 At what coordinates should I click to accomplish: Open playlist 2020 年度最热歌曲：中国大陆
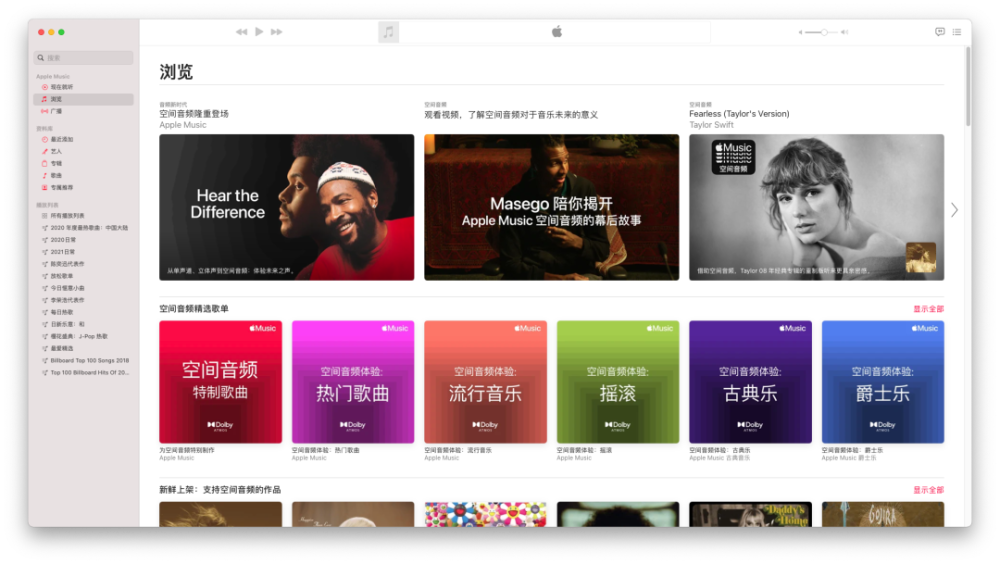coord(84,228)
